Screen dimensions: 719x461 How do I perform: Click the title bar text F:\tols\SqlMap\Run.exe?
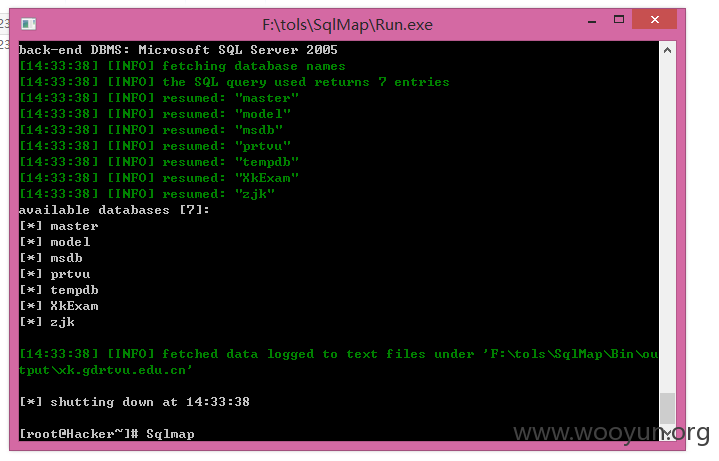pos(347,24)
